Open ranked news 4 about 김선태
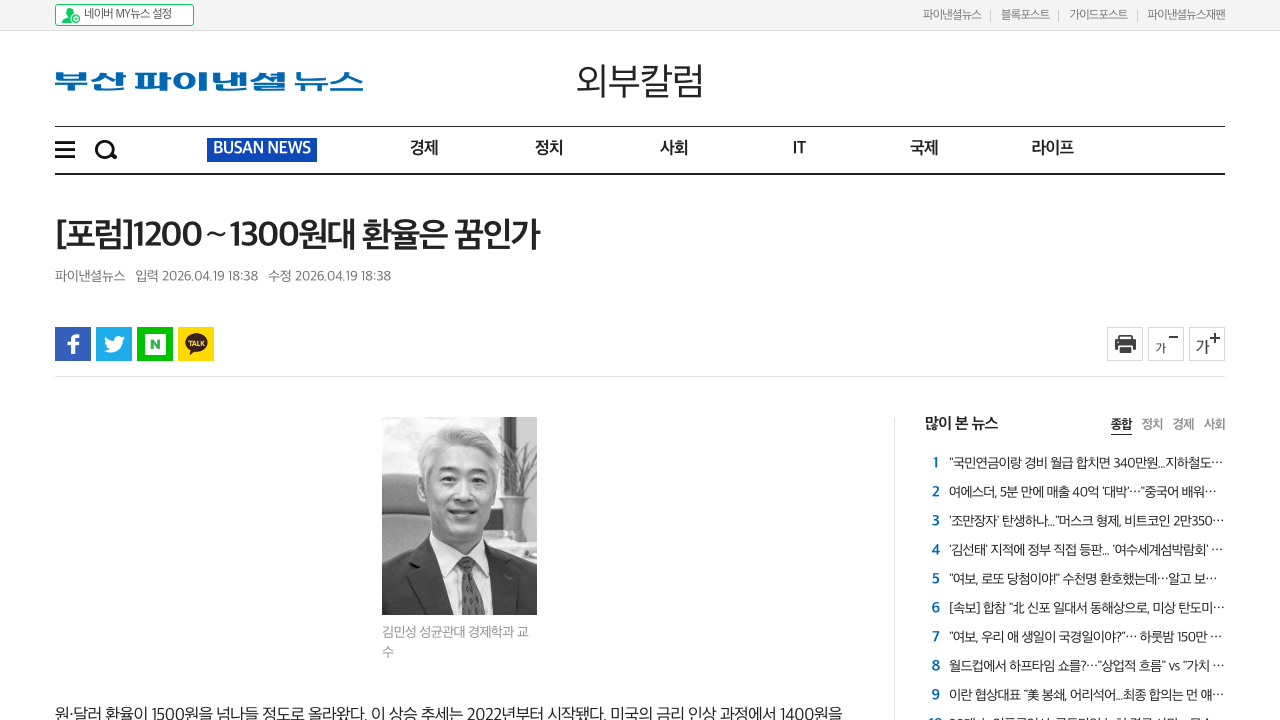This screenshot has height=720, width=1280. point(1086,550)
